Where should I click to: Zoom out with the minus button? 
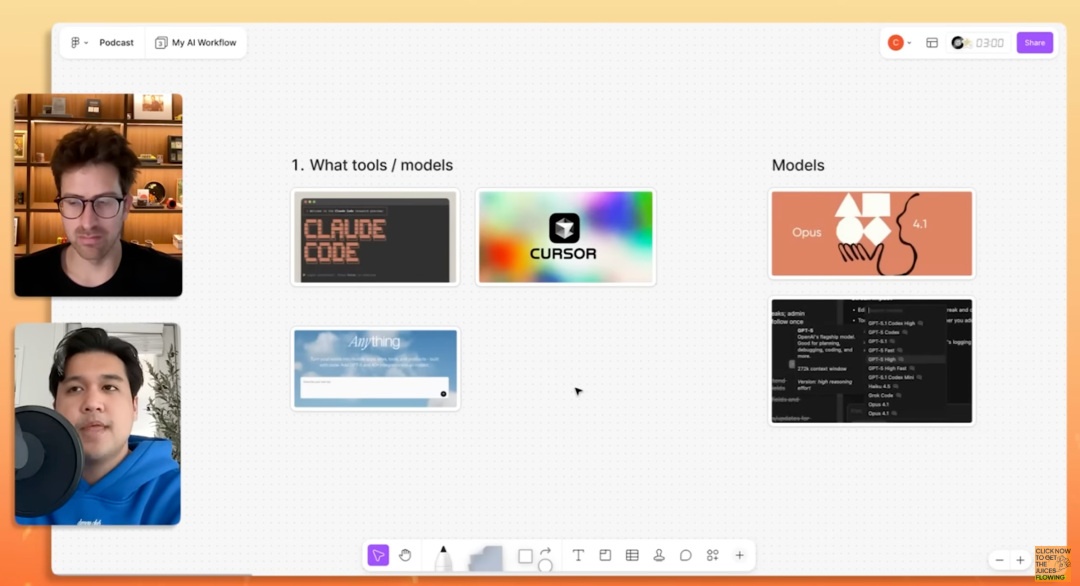point(999,561)
